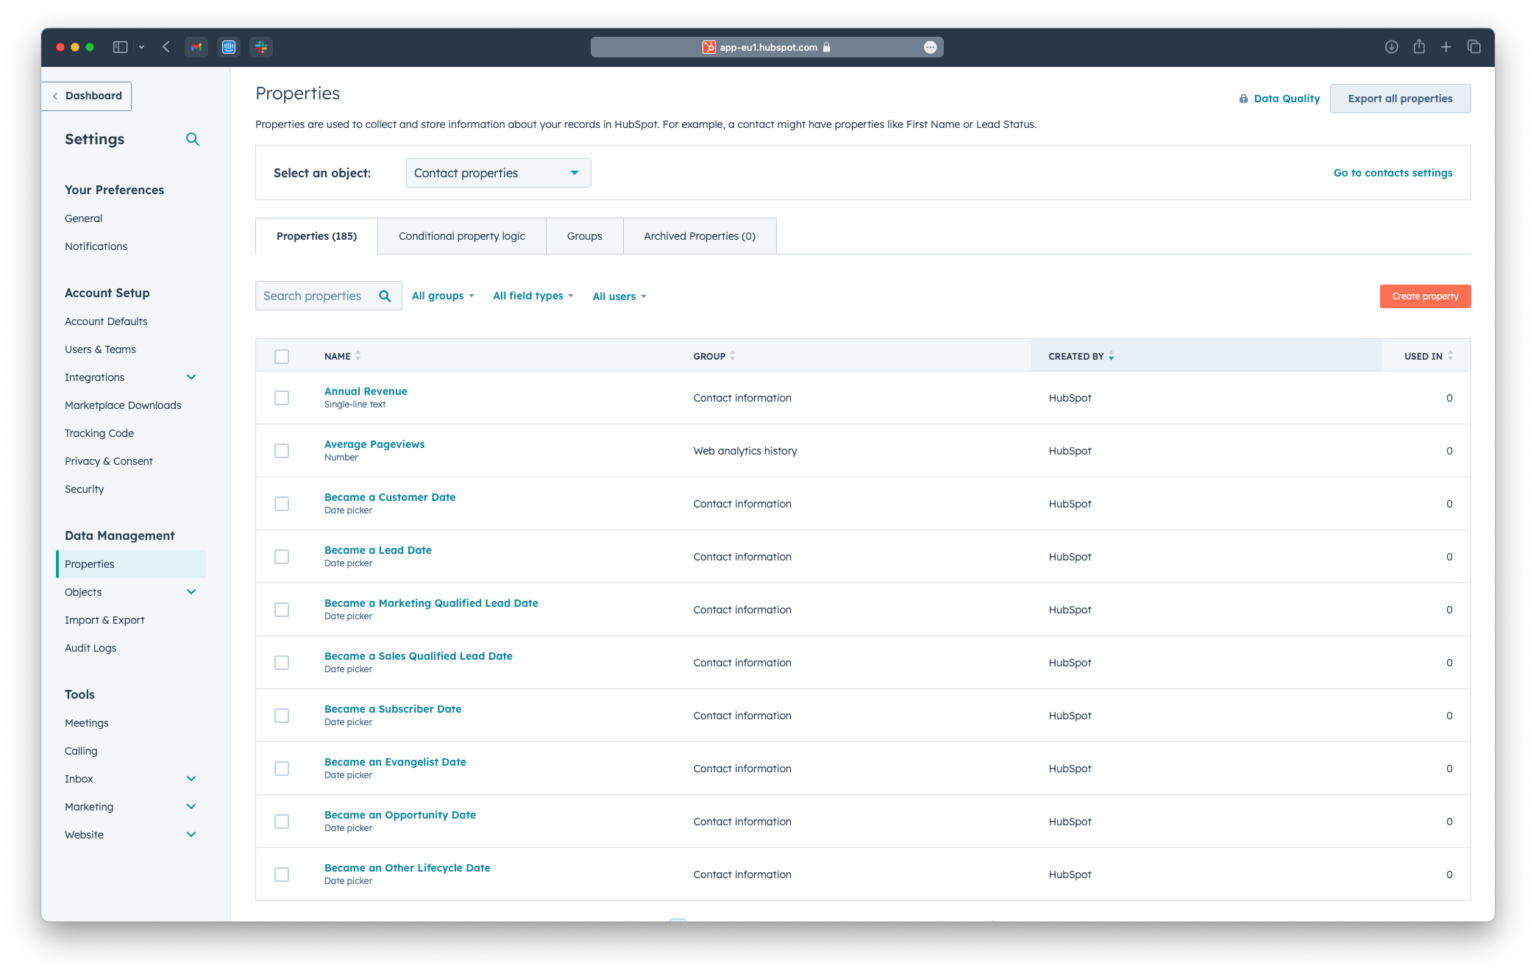This screenshot has width=1536, height=976.
Task: Click the sort arrows on the NAME column
Action: (x=357, y=355)
